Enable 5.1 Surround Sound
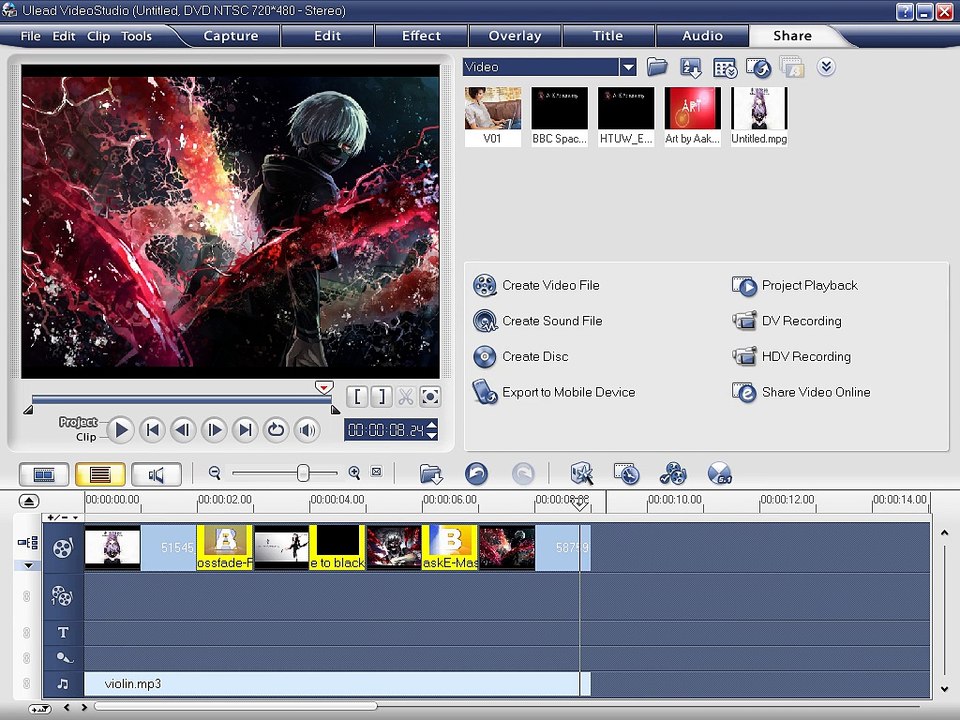The width and height of the screenshot is (960, 720). [719, 473]
